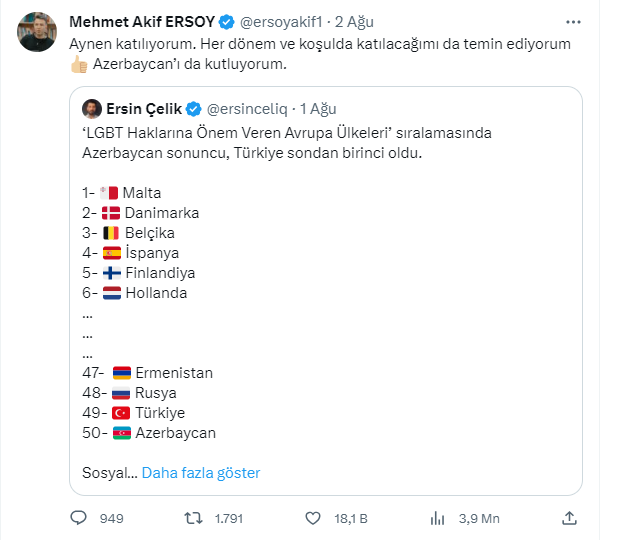Click the reply speech bubble icon

point(80,518)
